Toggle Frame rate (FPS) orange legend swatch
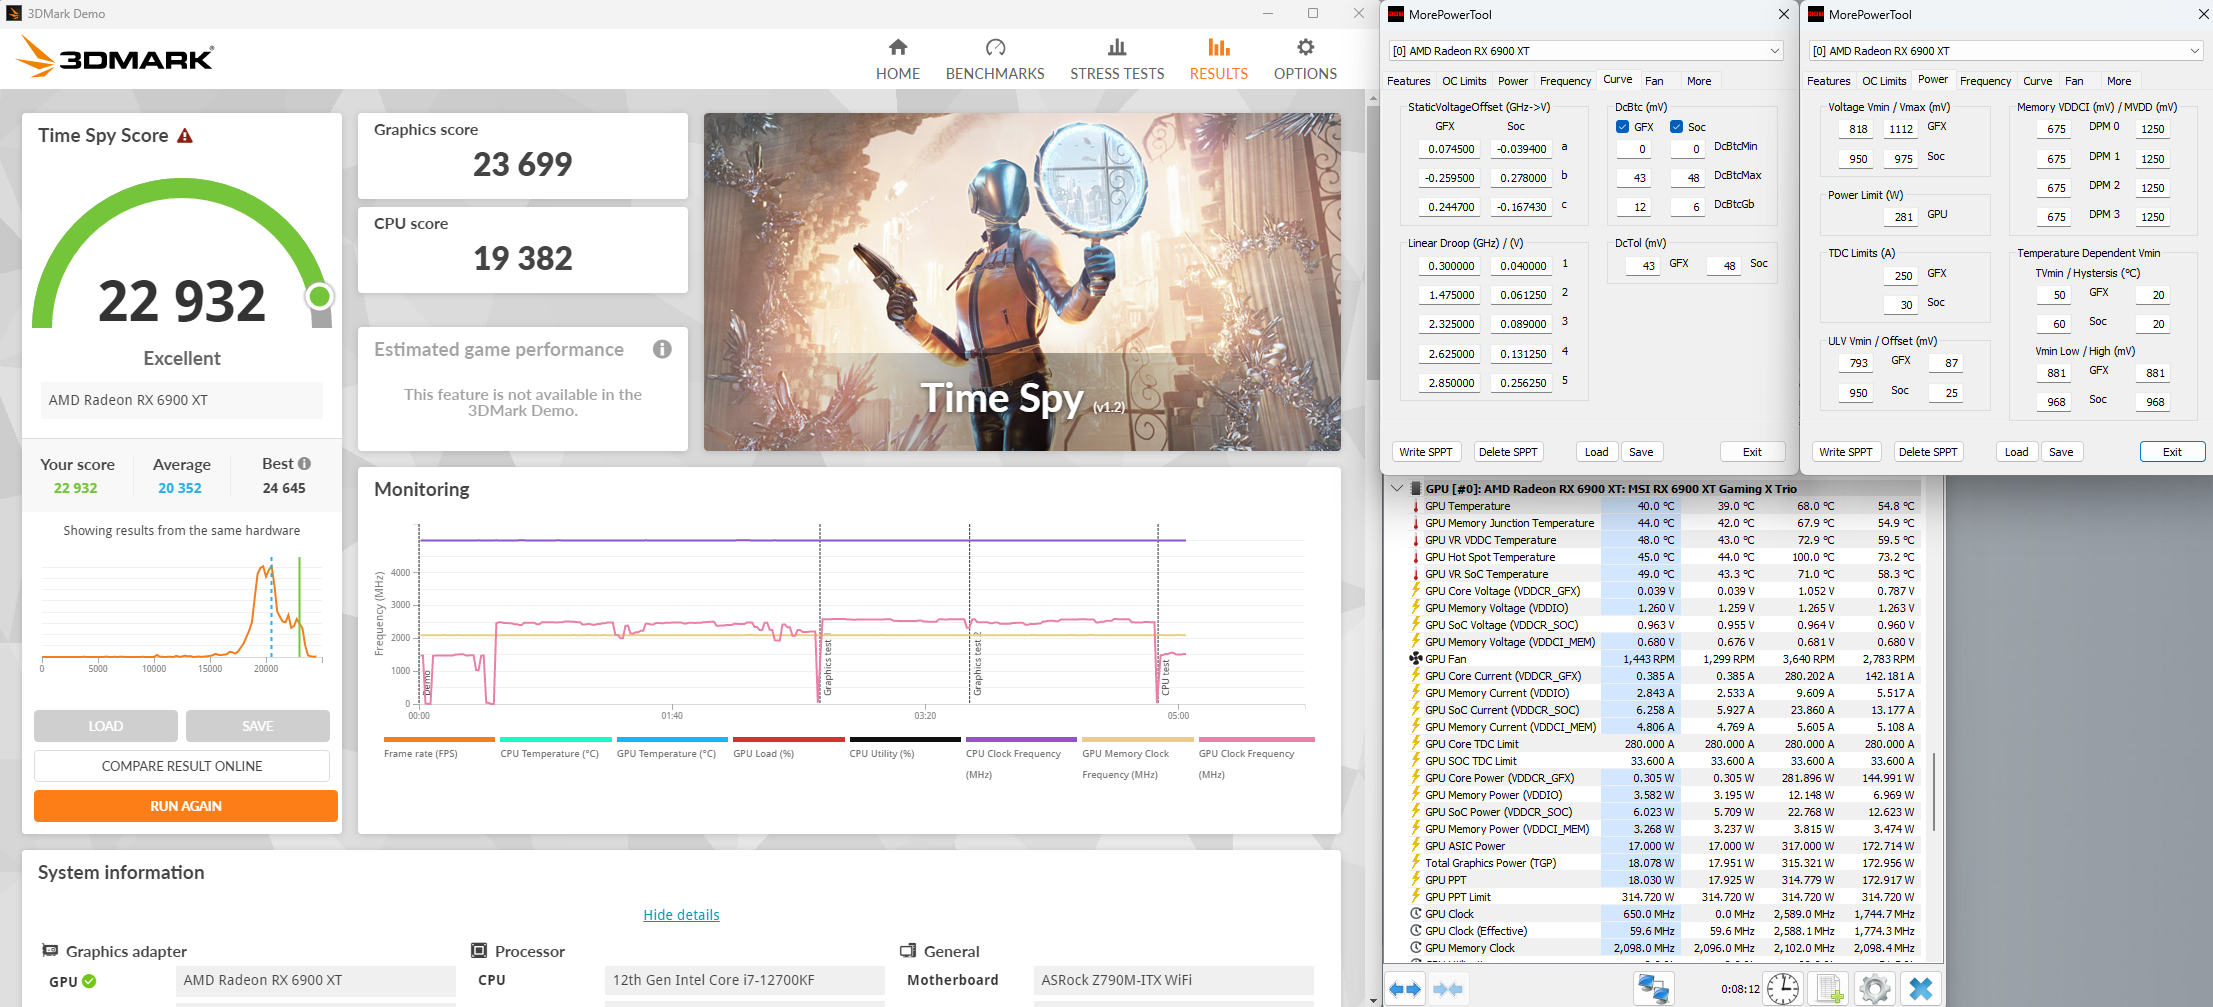Viewport: 2213px width, 1007px height. (439, 740)
